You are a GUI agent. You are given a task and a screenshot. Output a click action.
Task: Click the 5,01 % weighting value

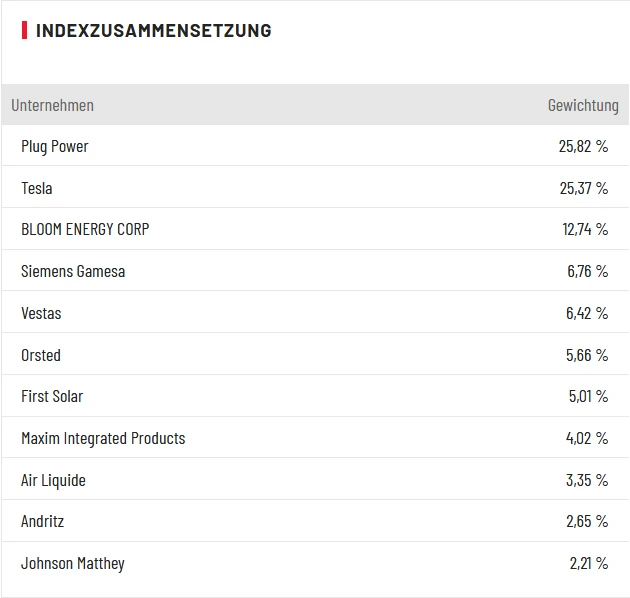[x=588, y=396]
